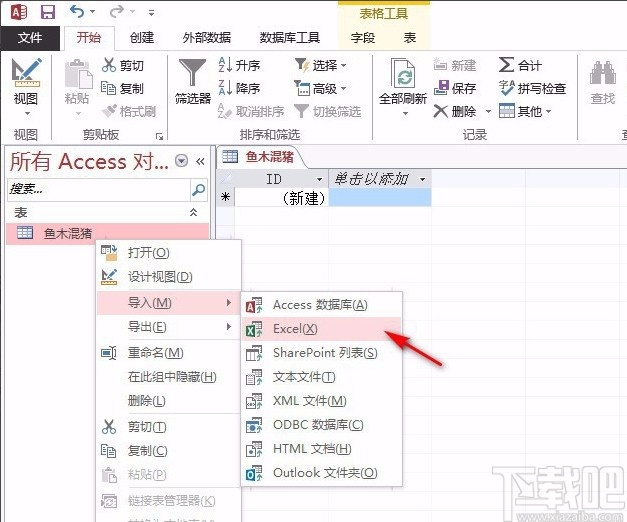Click 合计 (Totals) sigma icon
627x522 pixels.
click(x=507, y=64)
